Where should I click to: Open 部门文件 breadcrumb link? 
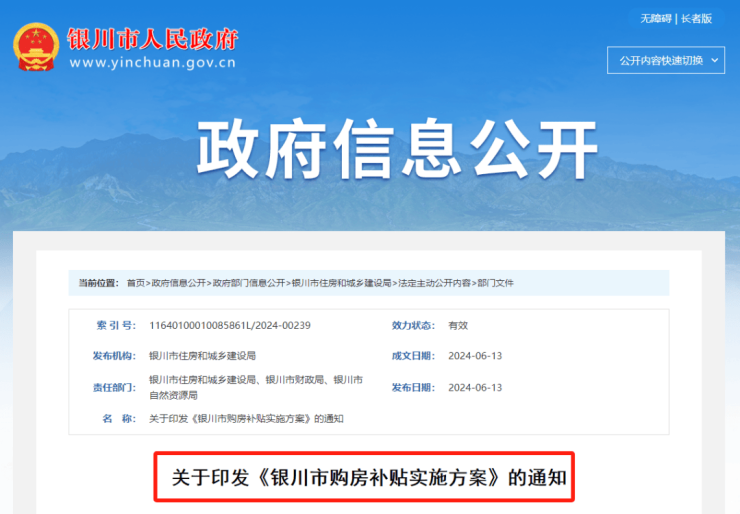click(496, 283)
